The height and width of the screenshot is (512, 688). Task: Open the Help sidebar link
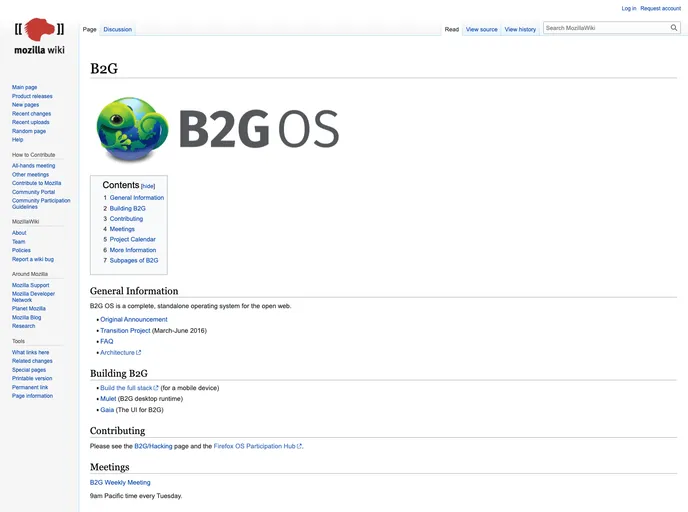click(18, 140)
